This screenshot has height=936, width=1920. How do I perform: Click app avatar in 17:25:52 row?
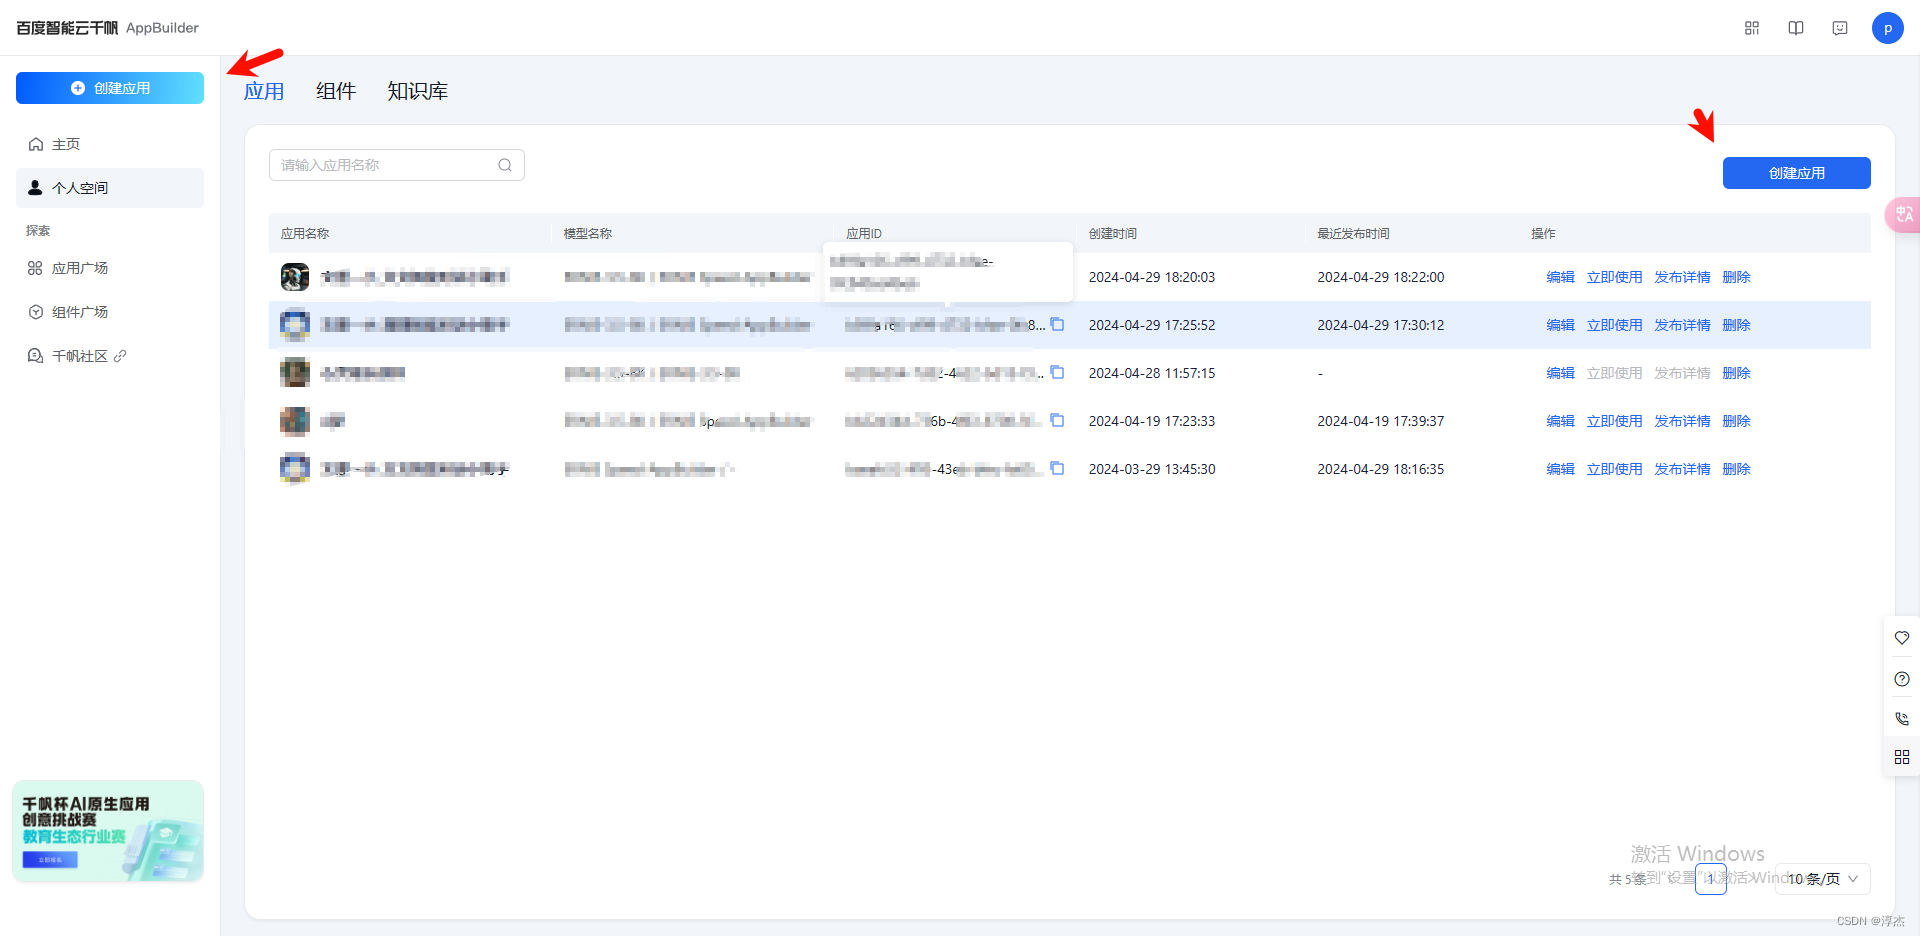coord(295,325)
